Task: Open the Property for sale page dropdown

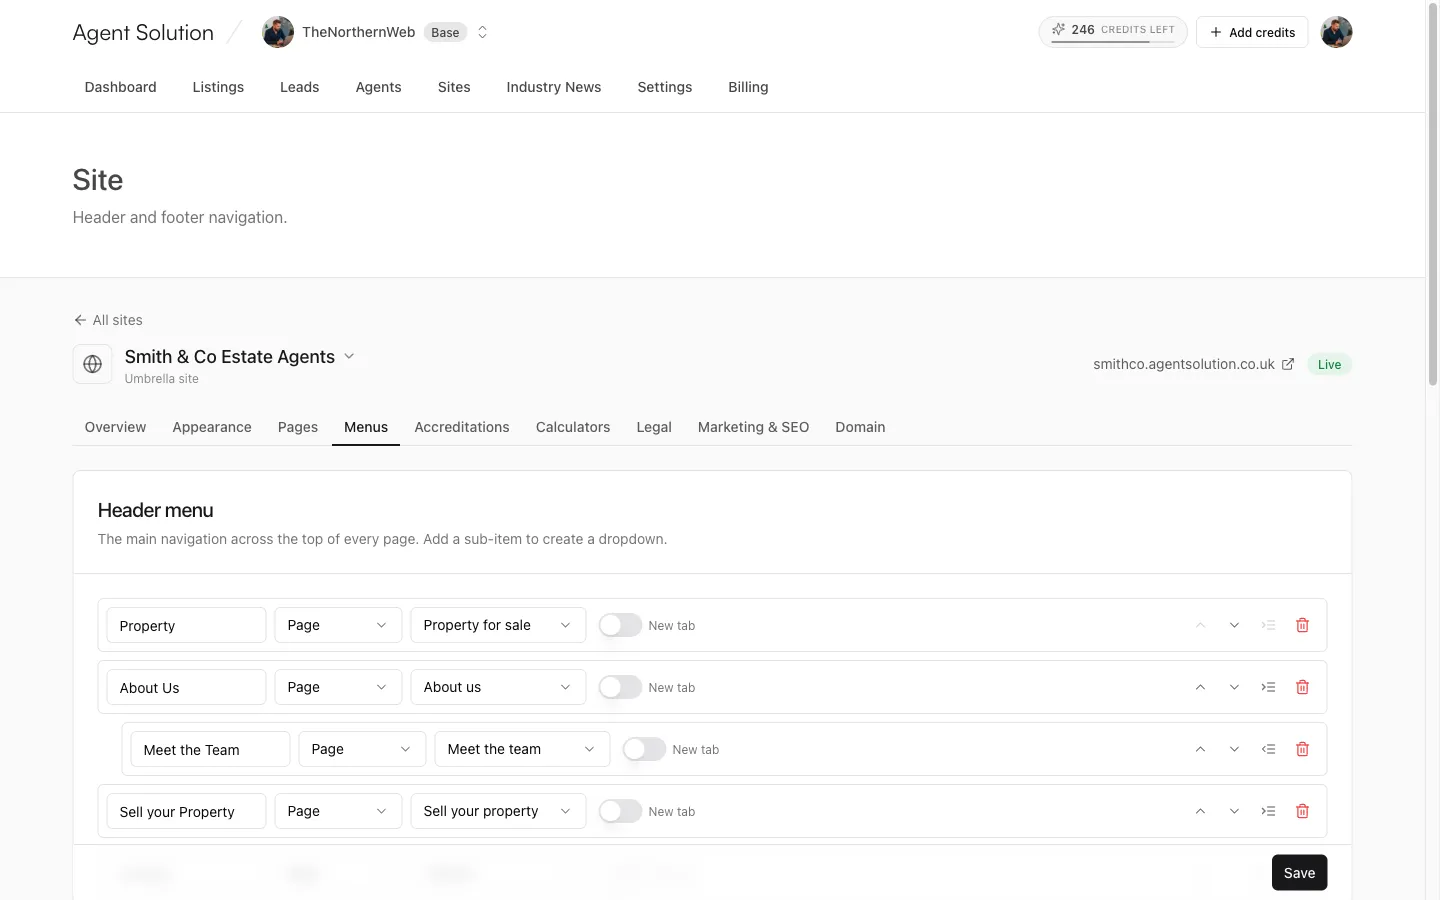Action: pyautogui.click(x=498, y=625)
